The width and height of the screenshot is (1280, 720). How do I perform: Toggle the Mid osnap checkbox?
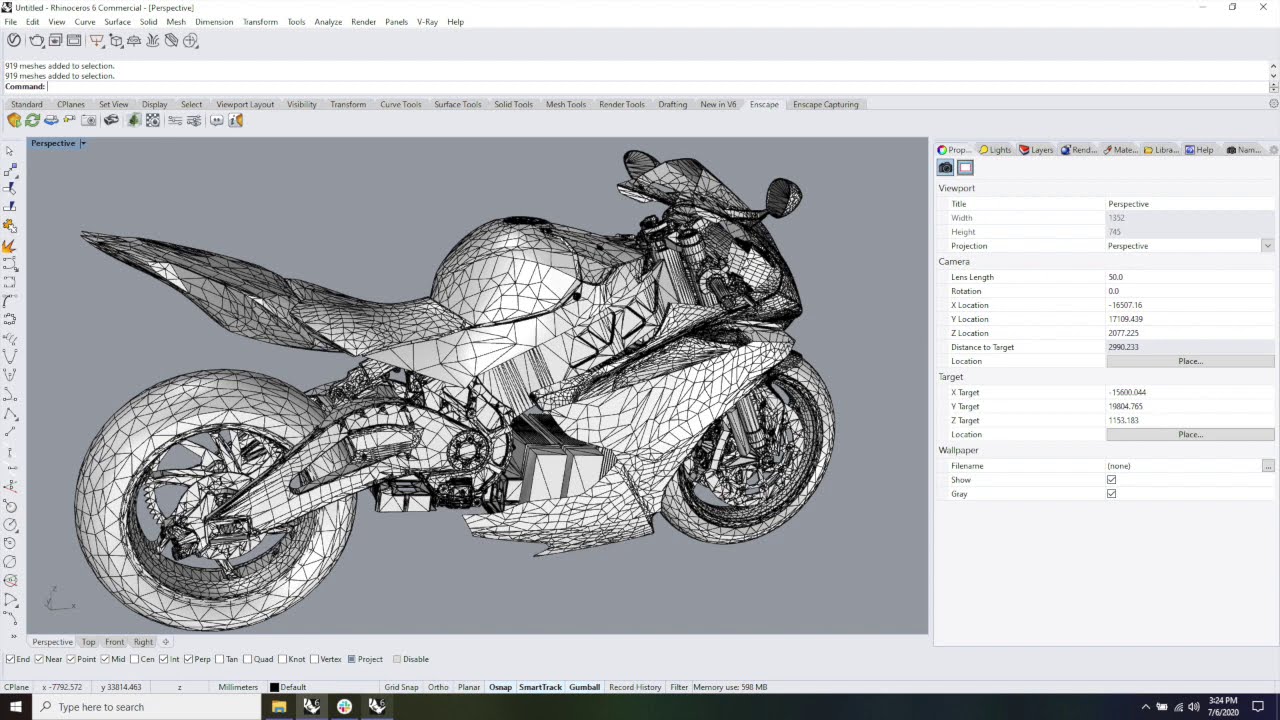pos(105,659)
